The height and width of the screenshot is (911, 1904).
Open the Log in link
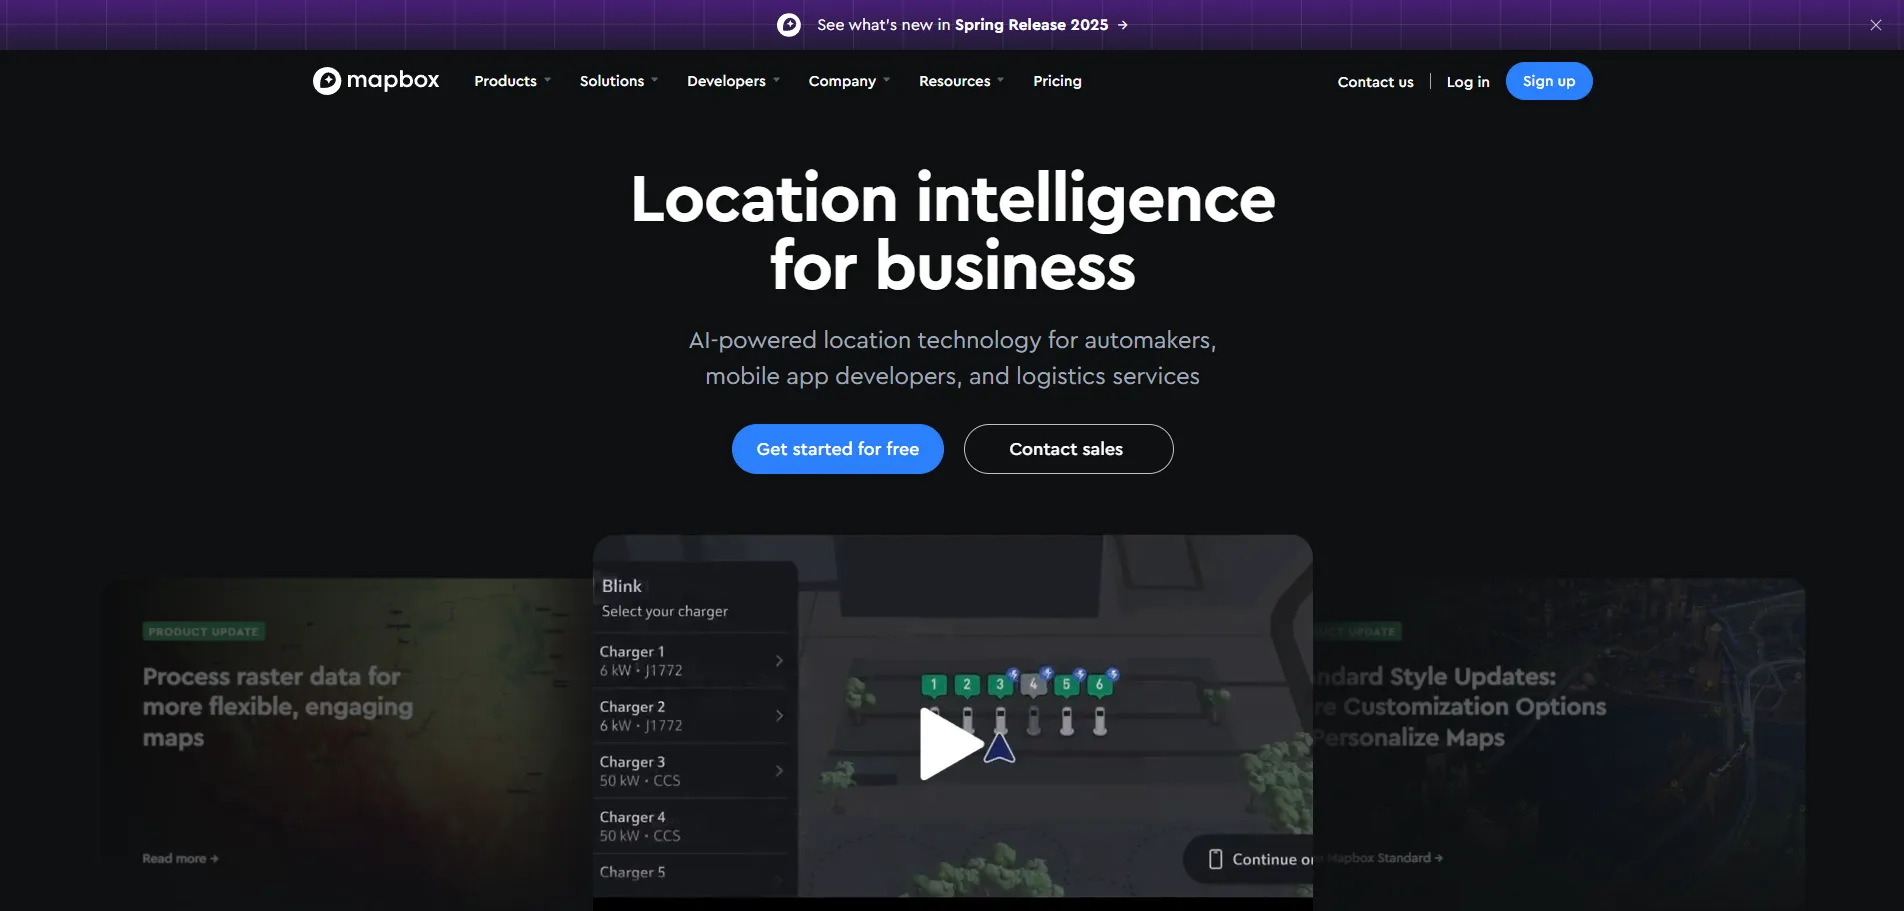tap(1467, 82)
